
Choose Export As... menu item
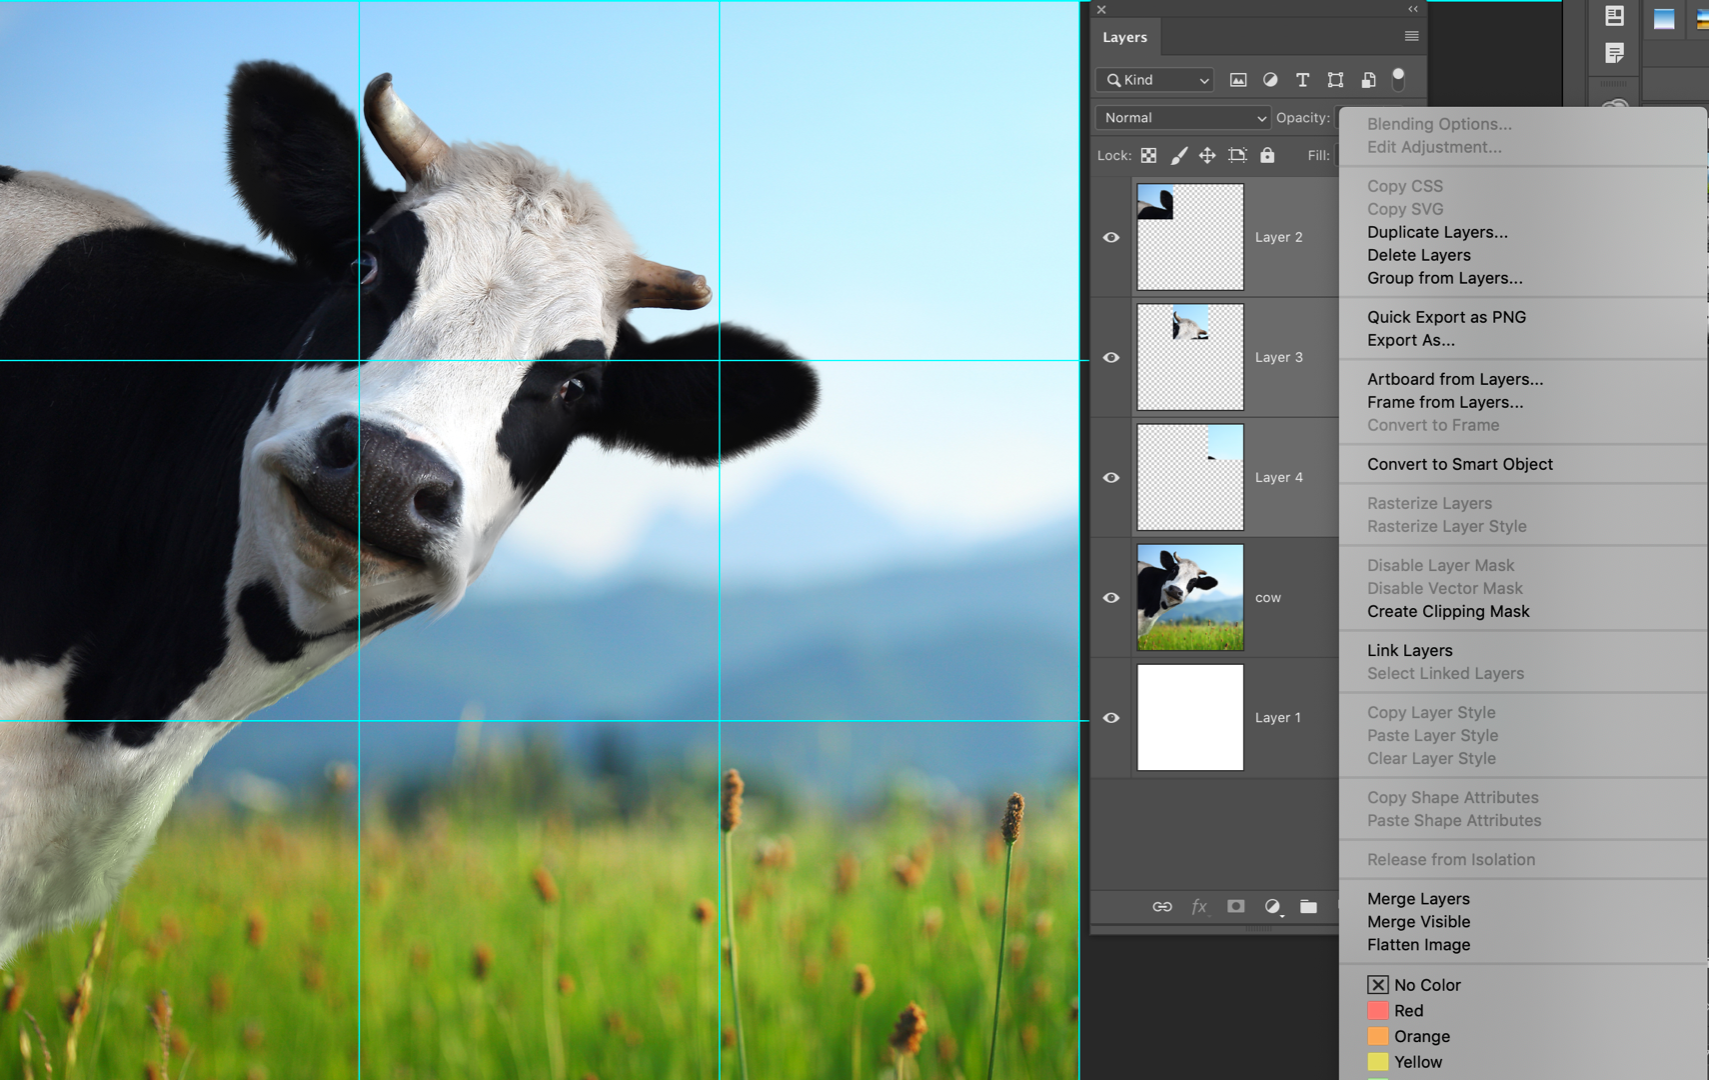tap(1411, 340)
